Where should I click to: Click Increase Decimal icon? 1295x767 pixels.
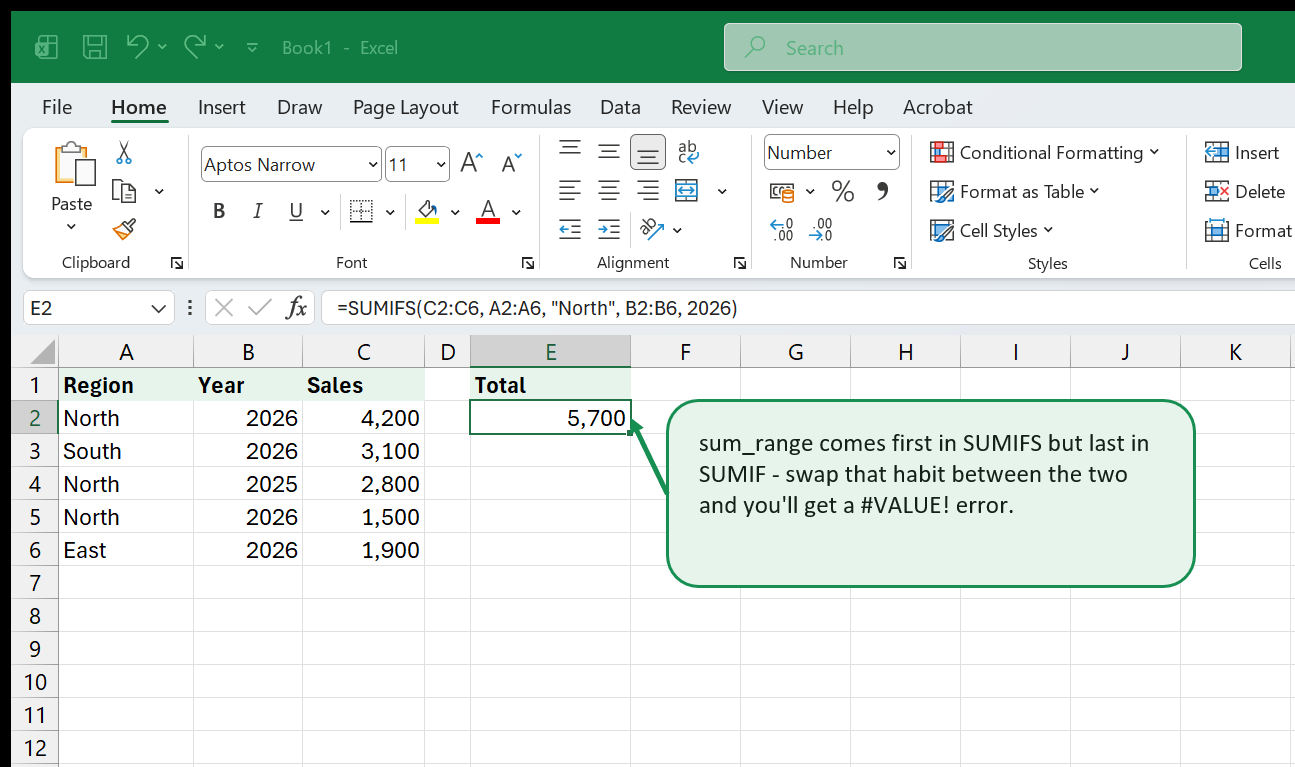(782, 230)
